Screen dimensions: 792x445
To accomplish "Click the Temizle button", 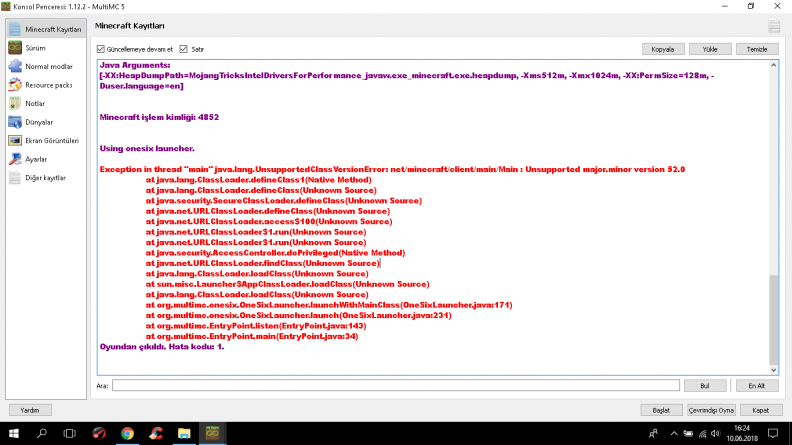I will click(x=757, y=49).
